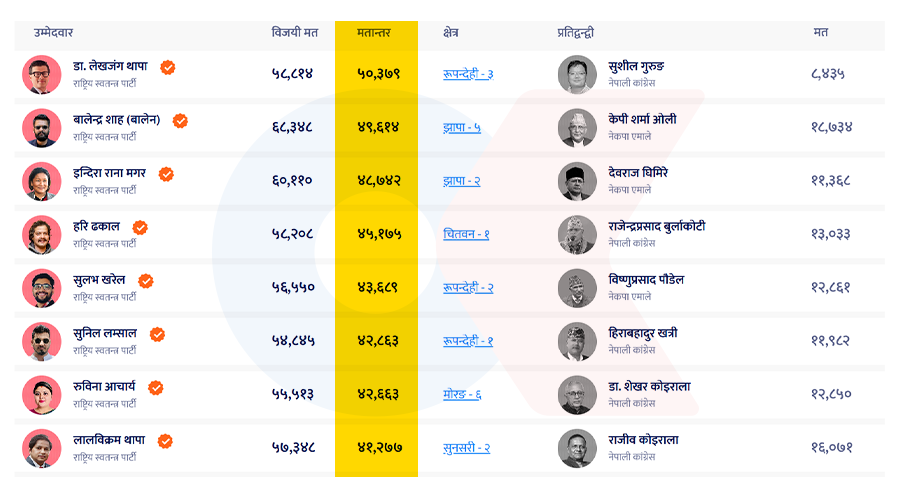
Task: Click केपी शर्मा ओली's photo
Action: click(x=577, y=127)
